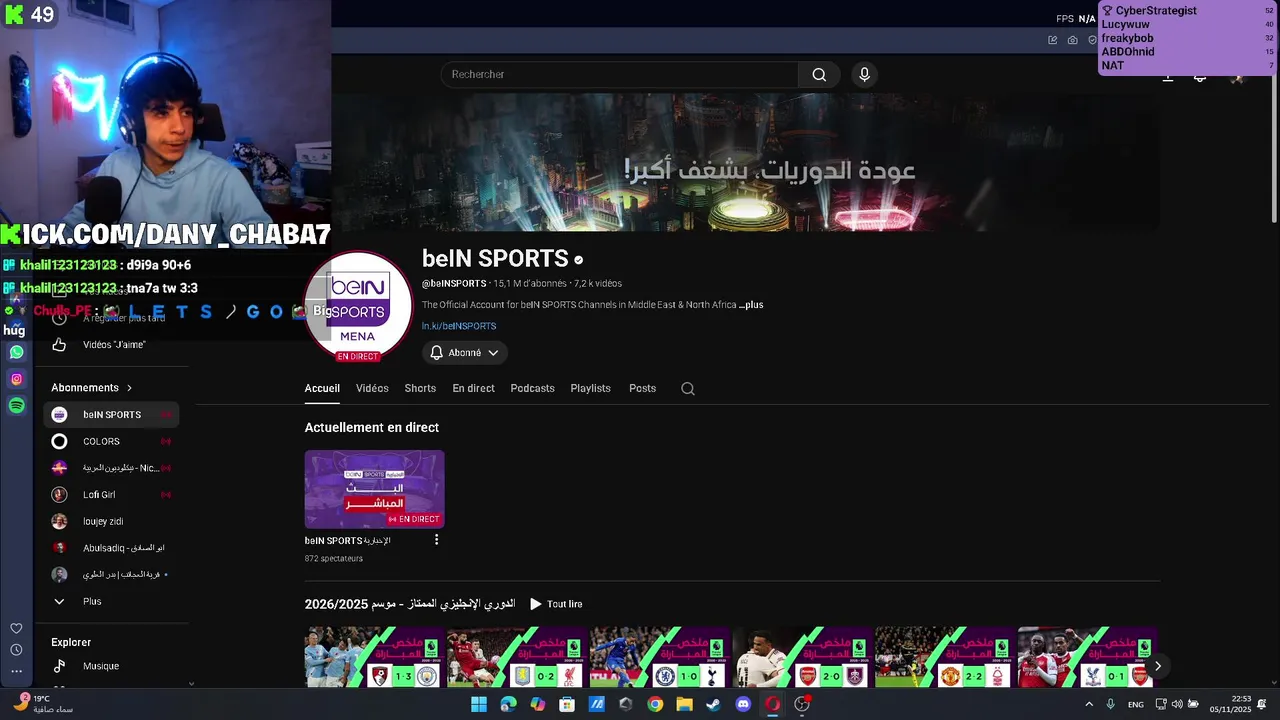Open the browser sidebar heart bookmarks icon

tap(16, 628)
